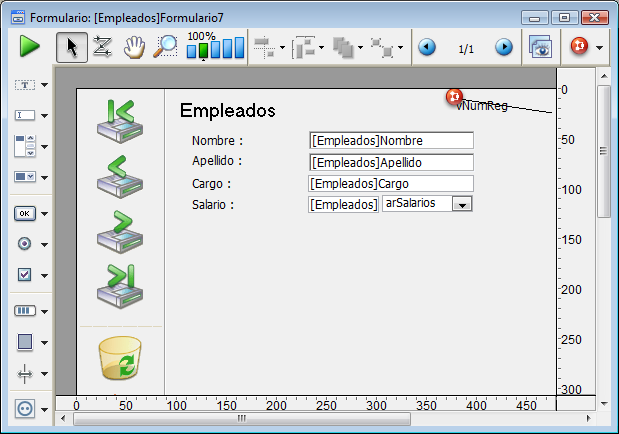Open distribute objects dropdown arrow

tap(321, 48)
